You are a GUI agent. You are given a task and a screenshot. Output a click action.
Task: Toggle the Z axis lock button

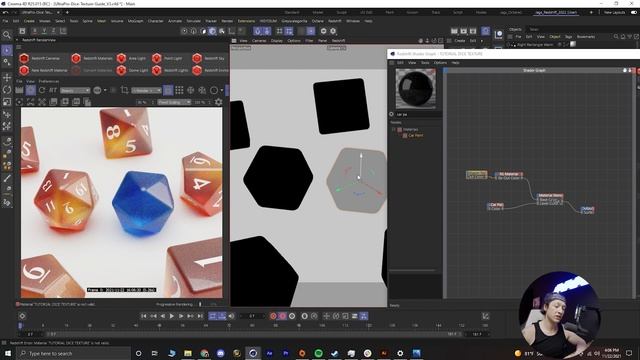click(x=53, y=31)
